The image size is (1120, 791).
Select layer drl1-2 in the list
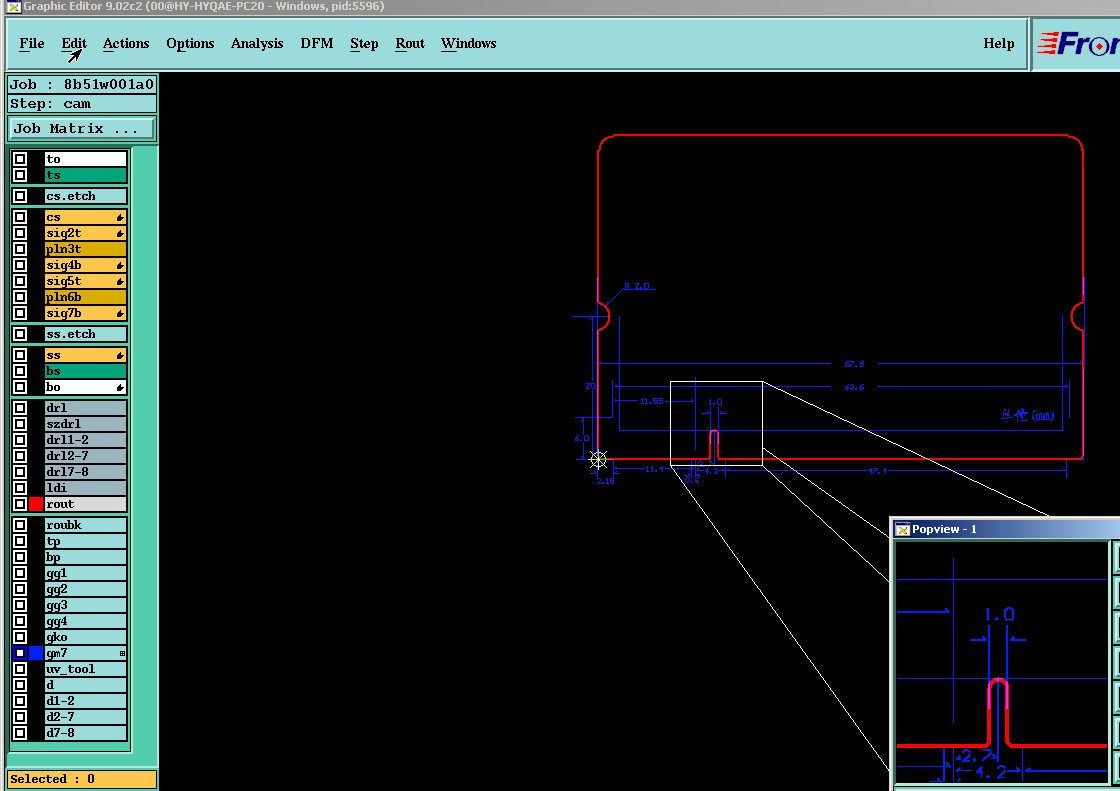(85, 439)
